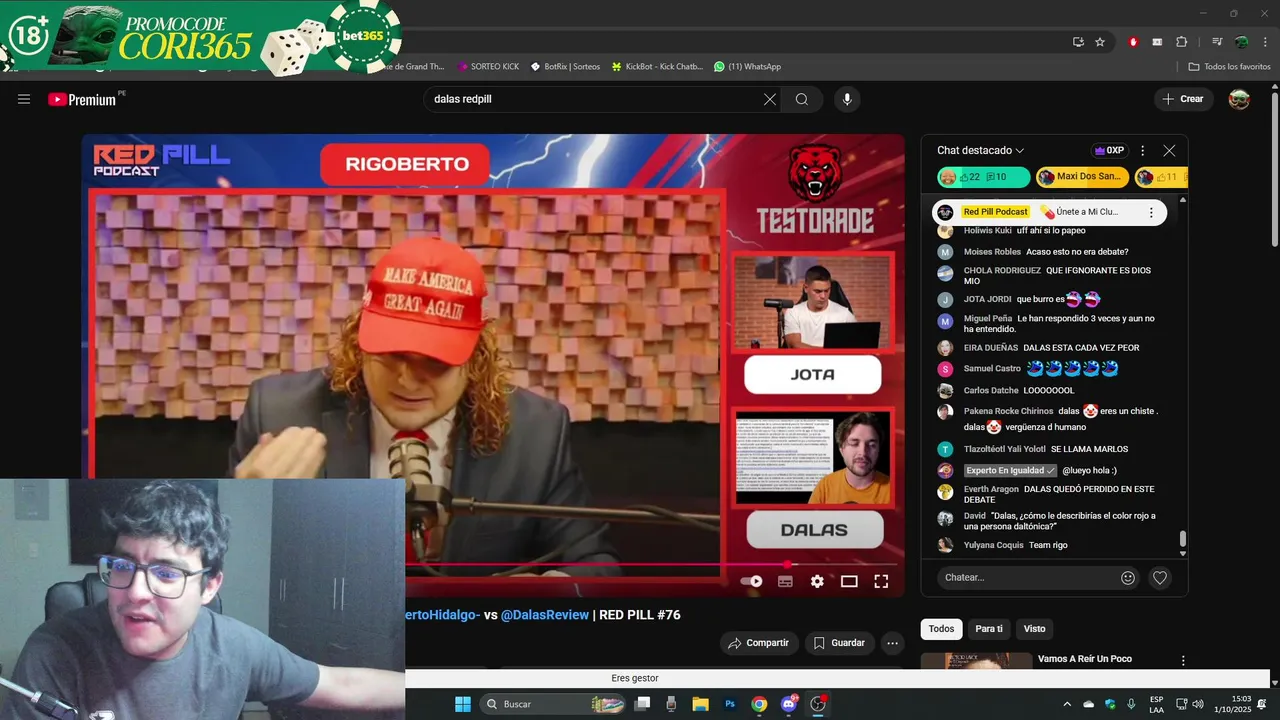The image size is (1280, 720).
Task: Open Chrome profile avatar
Action: tap(1241, 42)
